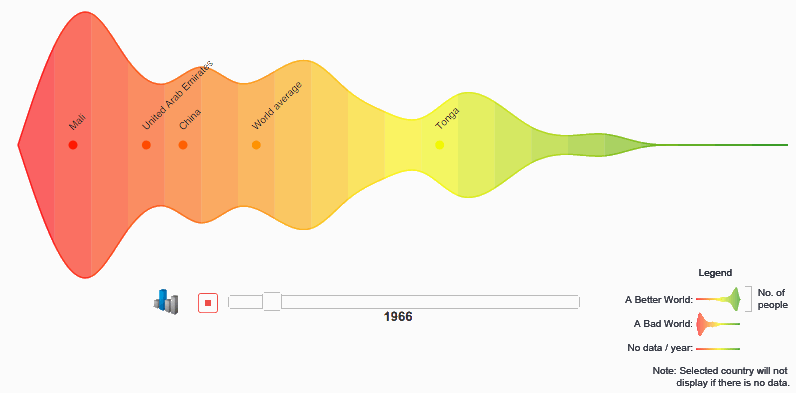Click the 1966 year label
This screenshot has width=797, height=393.
[x=398, y=317]
